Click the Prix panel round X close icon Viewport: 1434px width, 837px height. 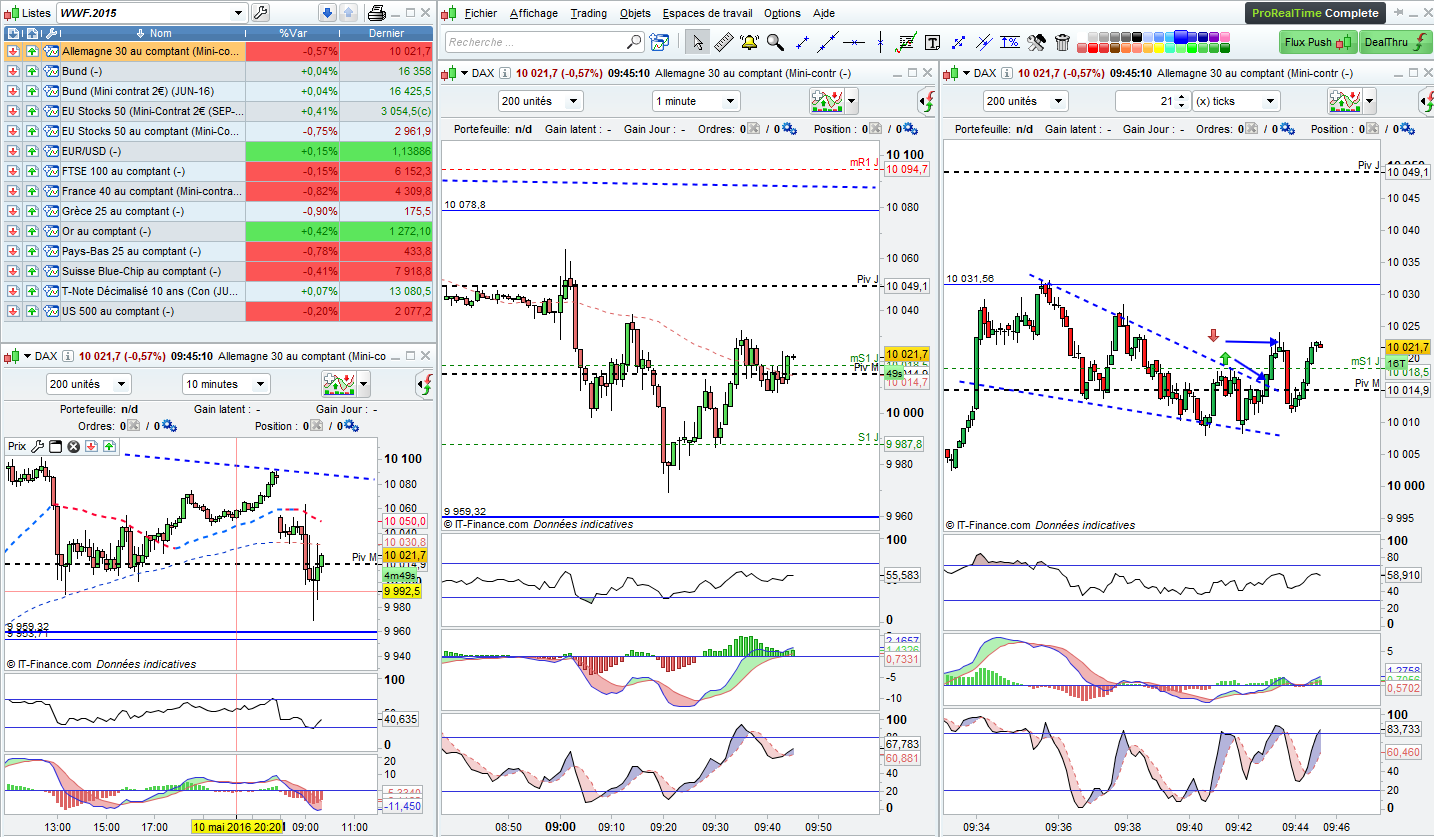coord(73,446)
